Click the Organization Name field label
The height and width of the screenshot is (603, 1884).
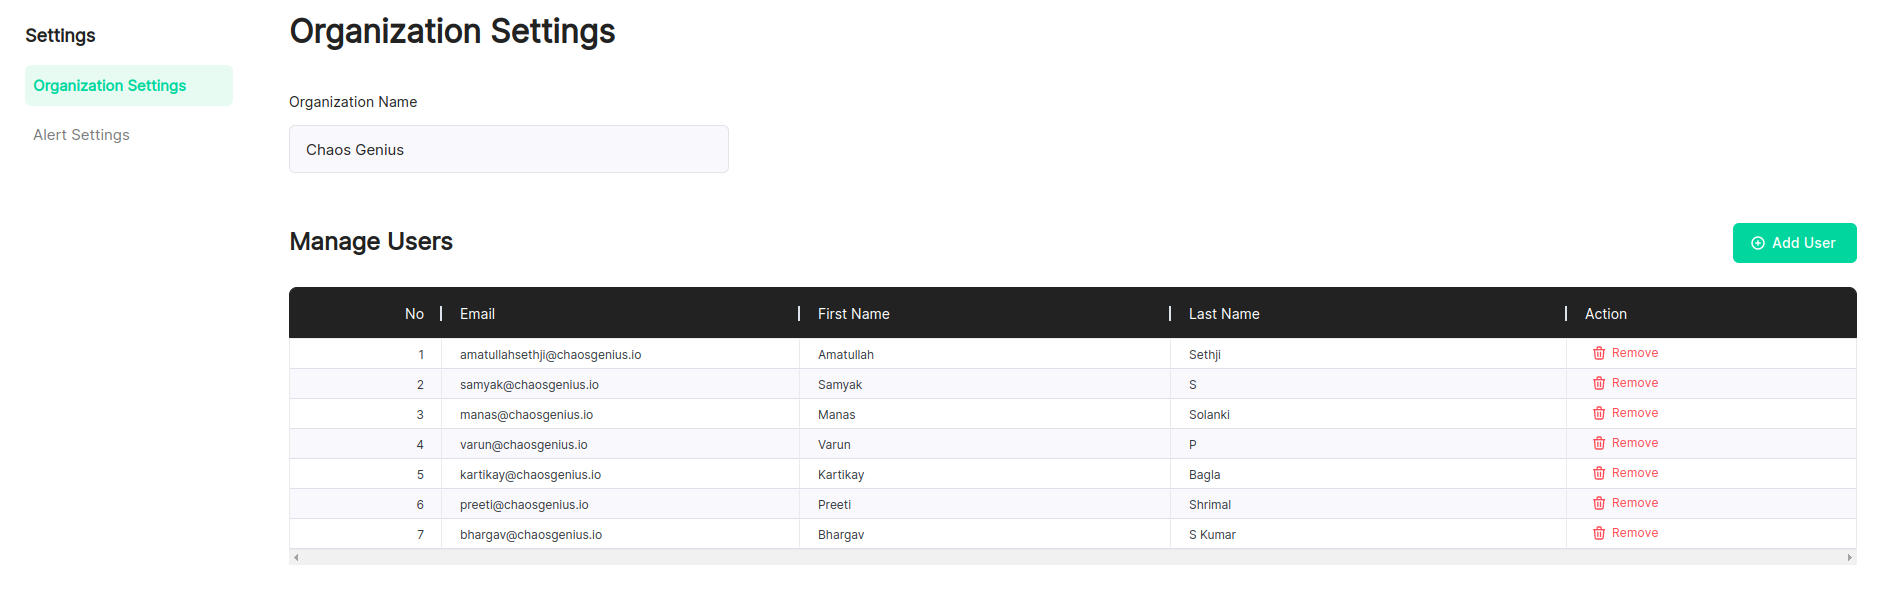point(353,102)
